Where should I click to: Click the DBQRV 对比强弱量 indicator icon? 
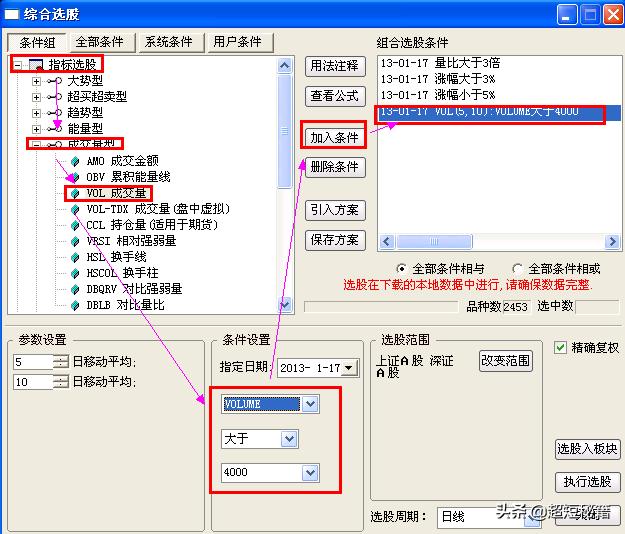[x=75, y=289]
